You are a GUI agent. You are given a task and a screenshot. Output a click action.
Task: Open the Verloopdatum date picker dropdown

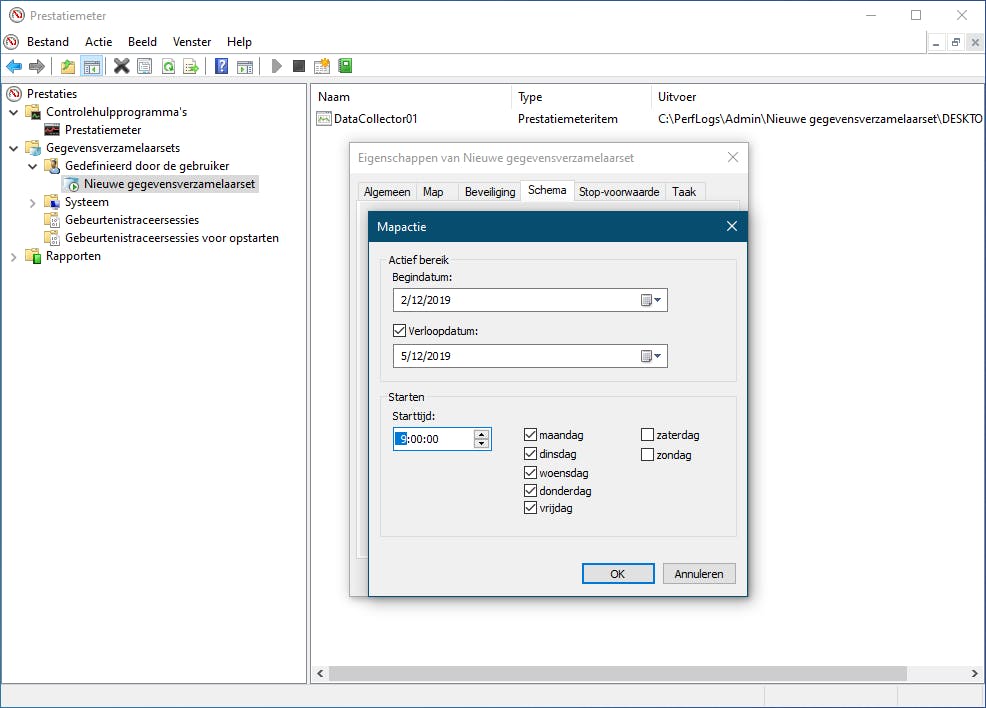(x=652, y=356)
